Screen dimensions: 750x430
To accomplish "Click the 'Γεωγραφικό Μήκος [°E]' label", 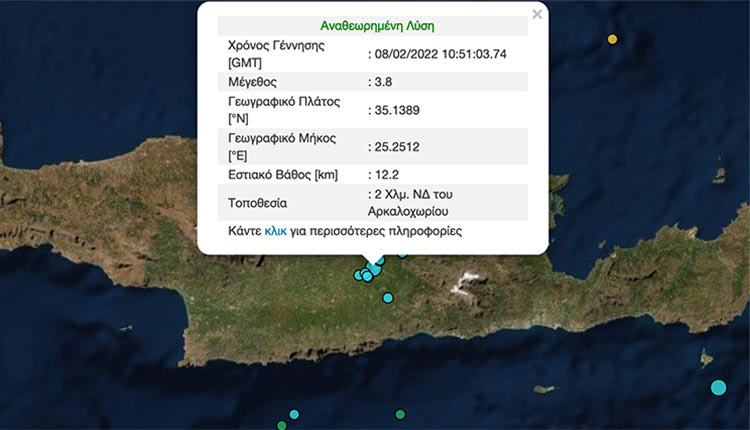I will (282, 147).
